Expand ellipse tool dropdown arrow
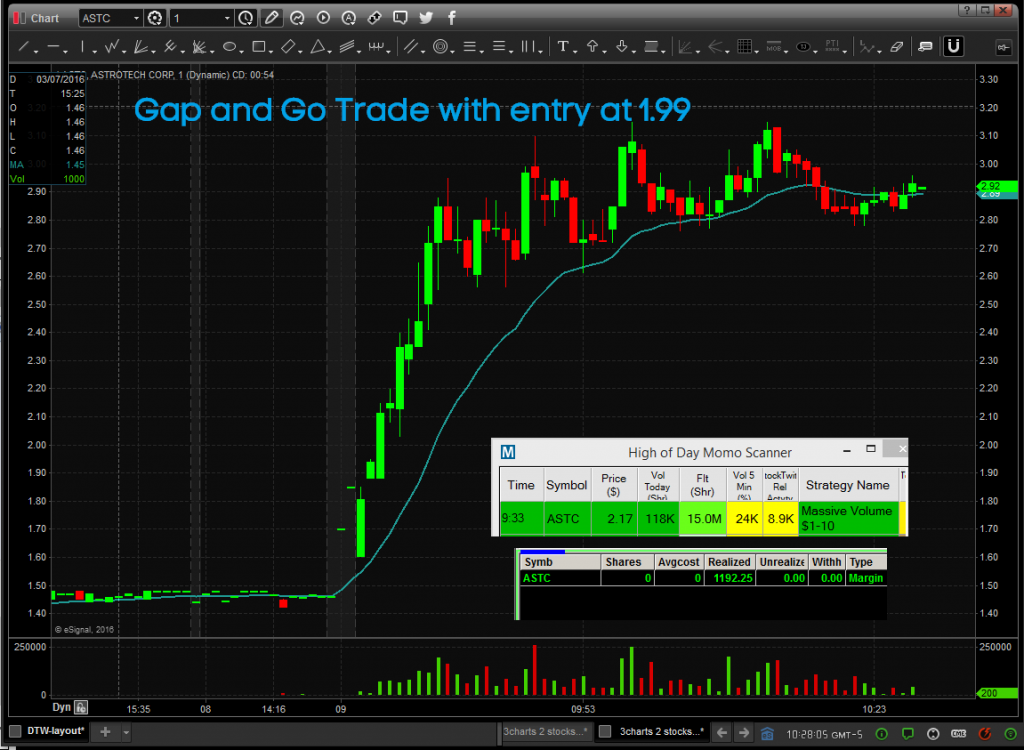Viewport: 1024px width, 750px height. pos(242,51)
